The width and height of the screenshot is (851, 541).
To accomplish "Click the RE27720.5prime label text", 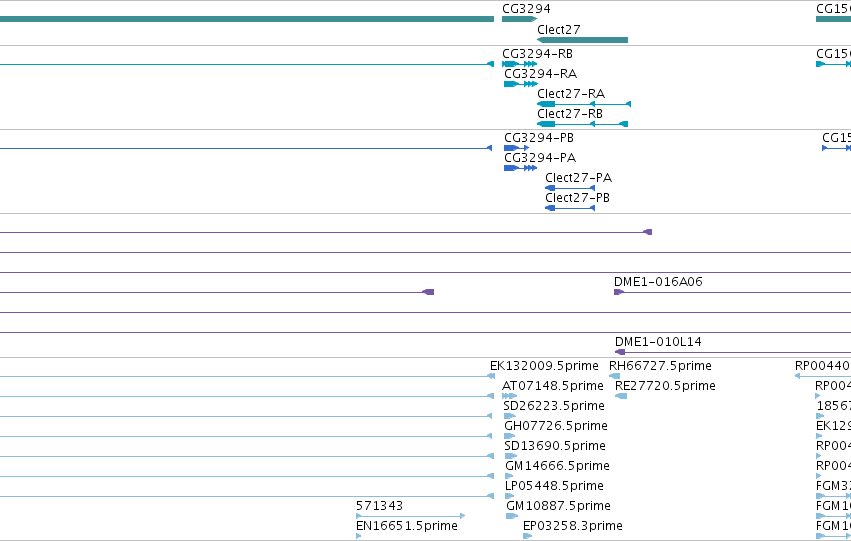I will tap(665, 386).
